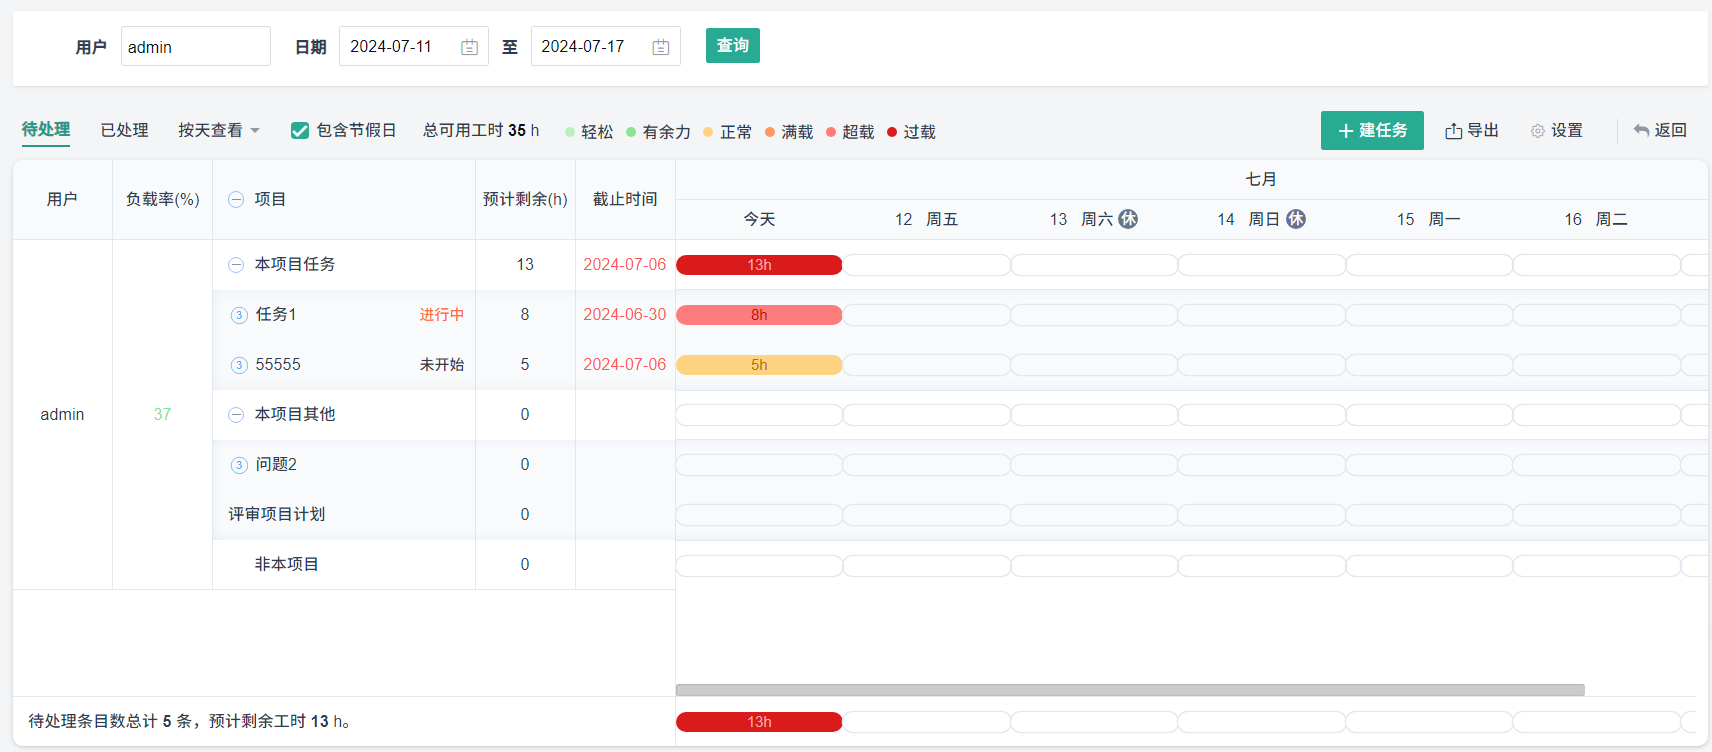The width and height of the screenshot is (1712, 752).
Task: Open settings gear icon
Action: pyautogui.click(x=1538, y=131)
